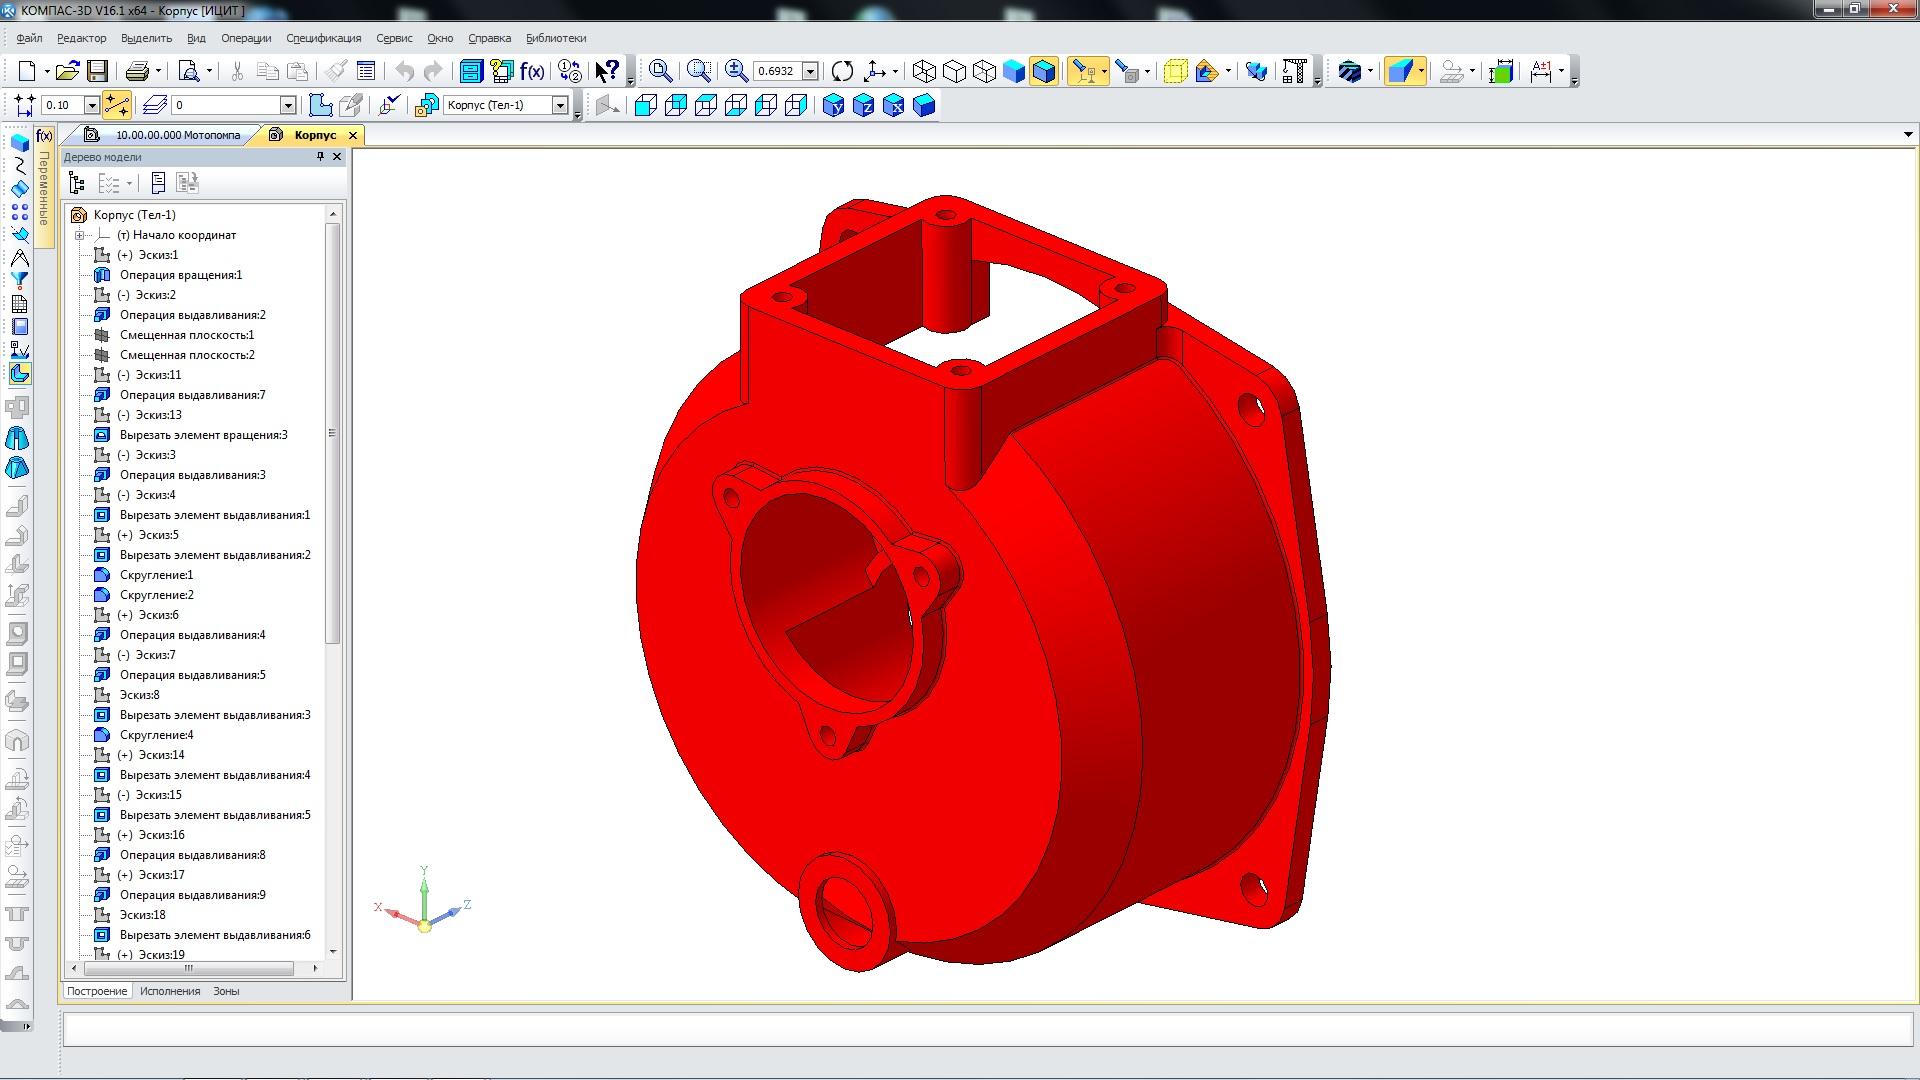This screenshot has width=1920, height=1080.
Task: Click the Open file folder icon
Action: tap(67, 71)
